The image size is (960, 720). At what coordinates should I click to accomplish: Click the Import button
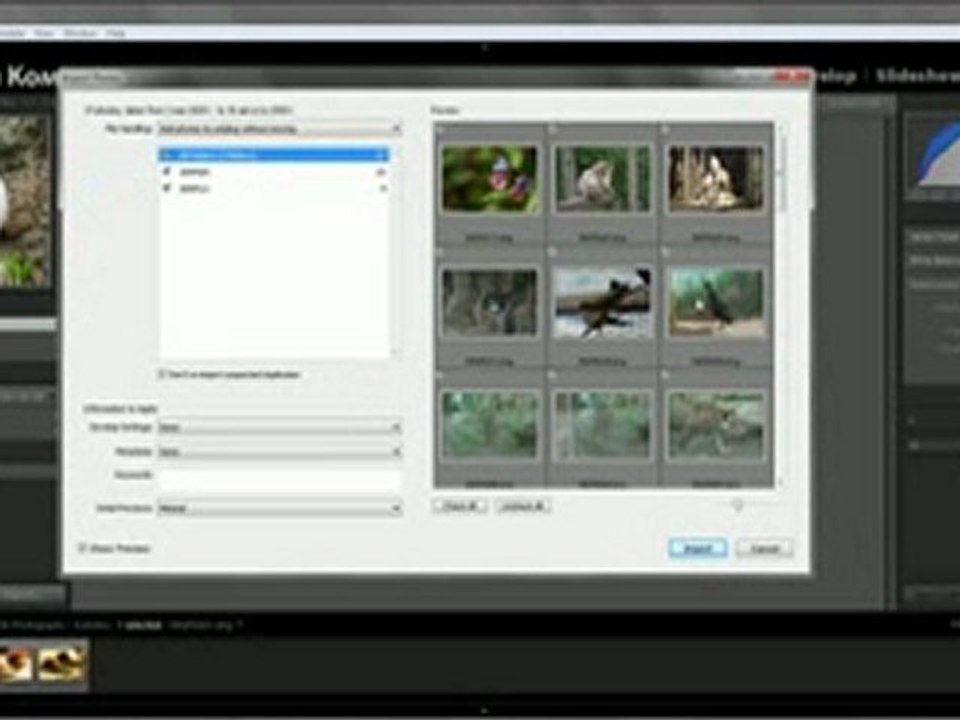pos(698,548)
